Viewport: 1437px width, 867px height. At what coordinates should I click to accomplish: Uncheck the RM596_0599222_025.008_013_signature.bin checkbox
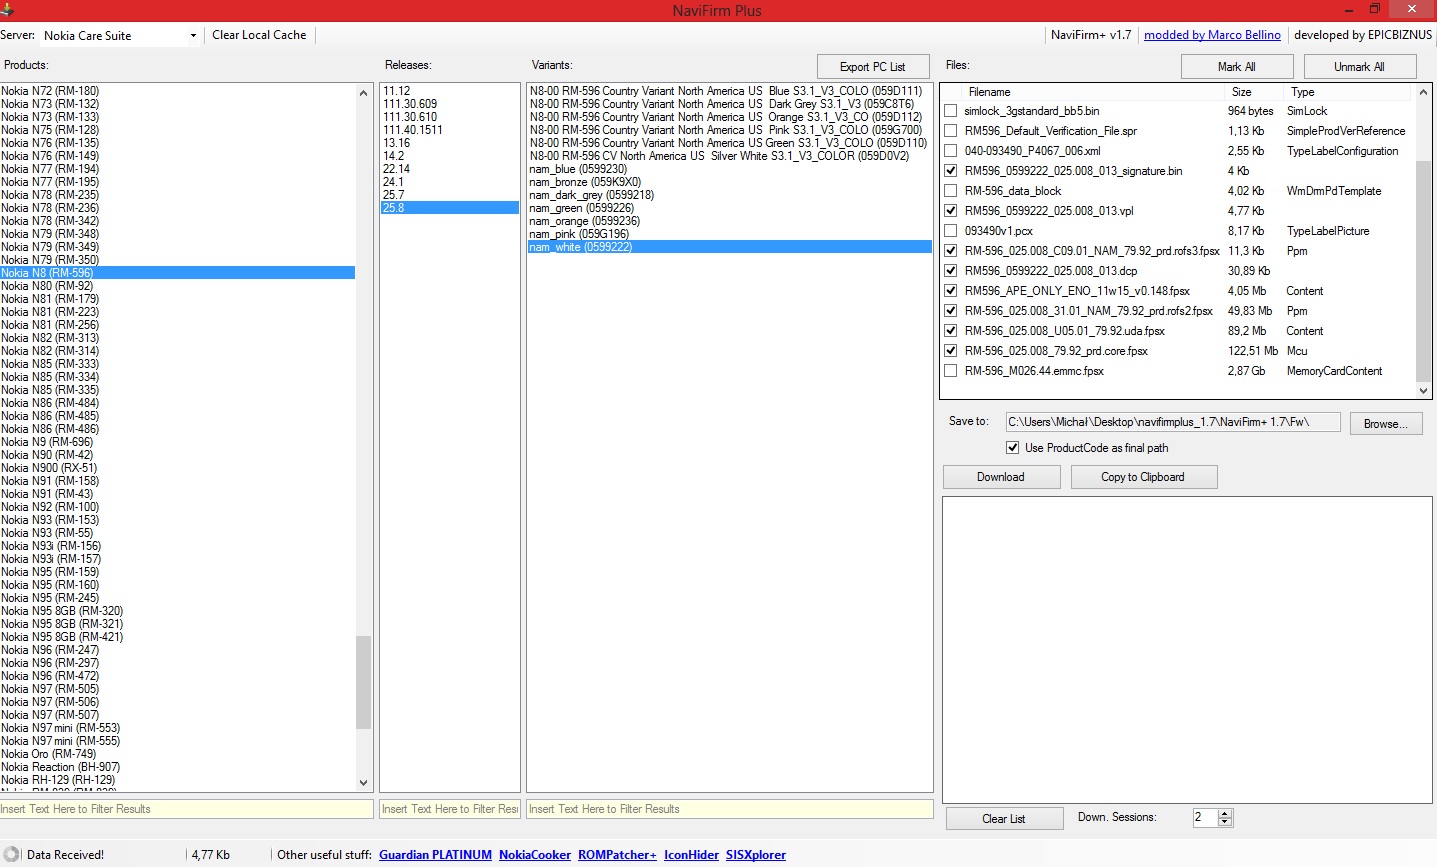[950, 171]
